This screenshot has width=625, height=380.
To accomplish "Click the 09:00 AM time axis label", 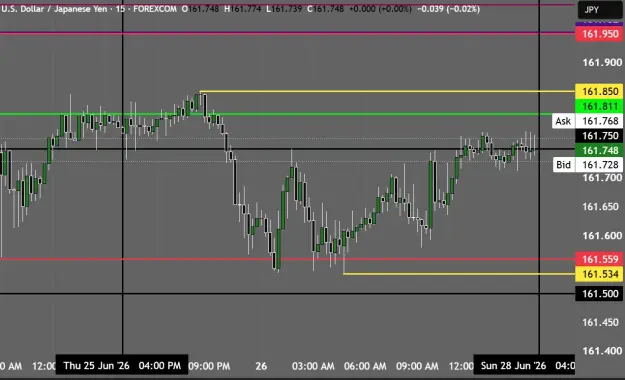I will [417, 366].
